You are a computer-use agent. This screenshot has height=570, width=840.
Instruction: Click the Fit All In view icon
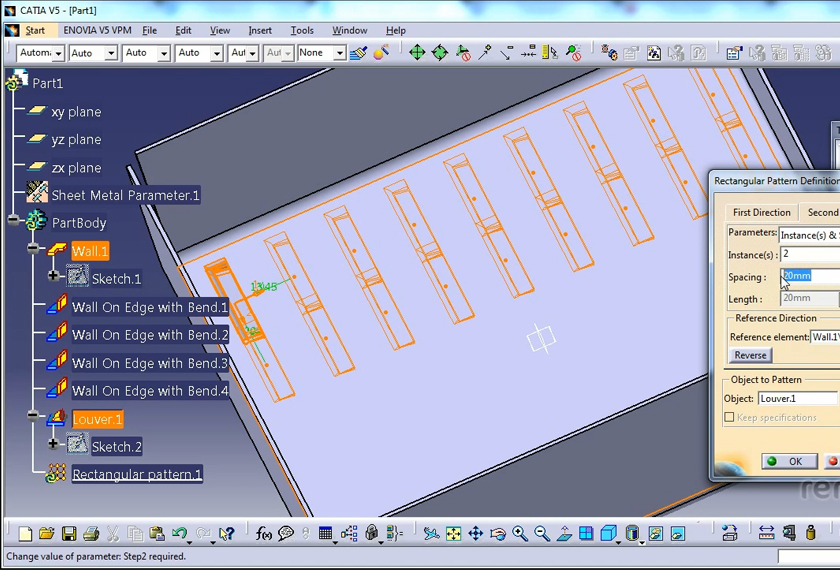[454, 534]
